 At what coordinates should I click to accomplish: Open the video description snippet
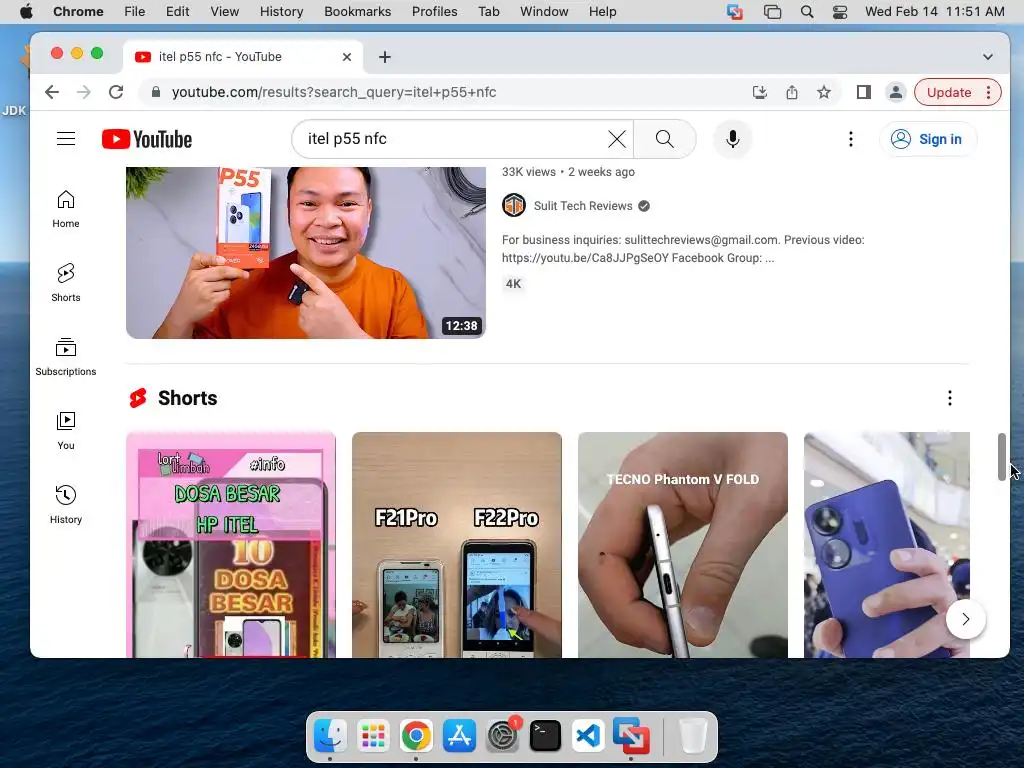[683, 249]
